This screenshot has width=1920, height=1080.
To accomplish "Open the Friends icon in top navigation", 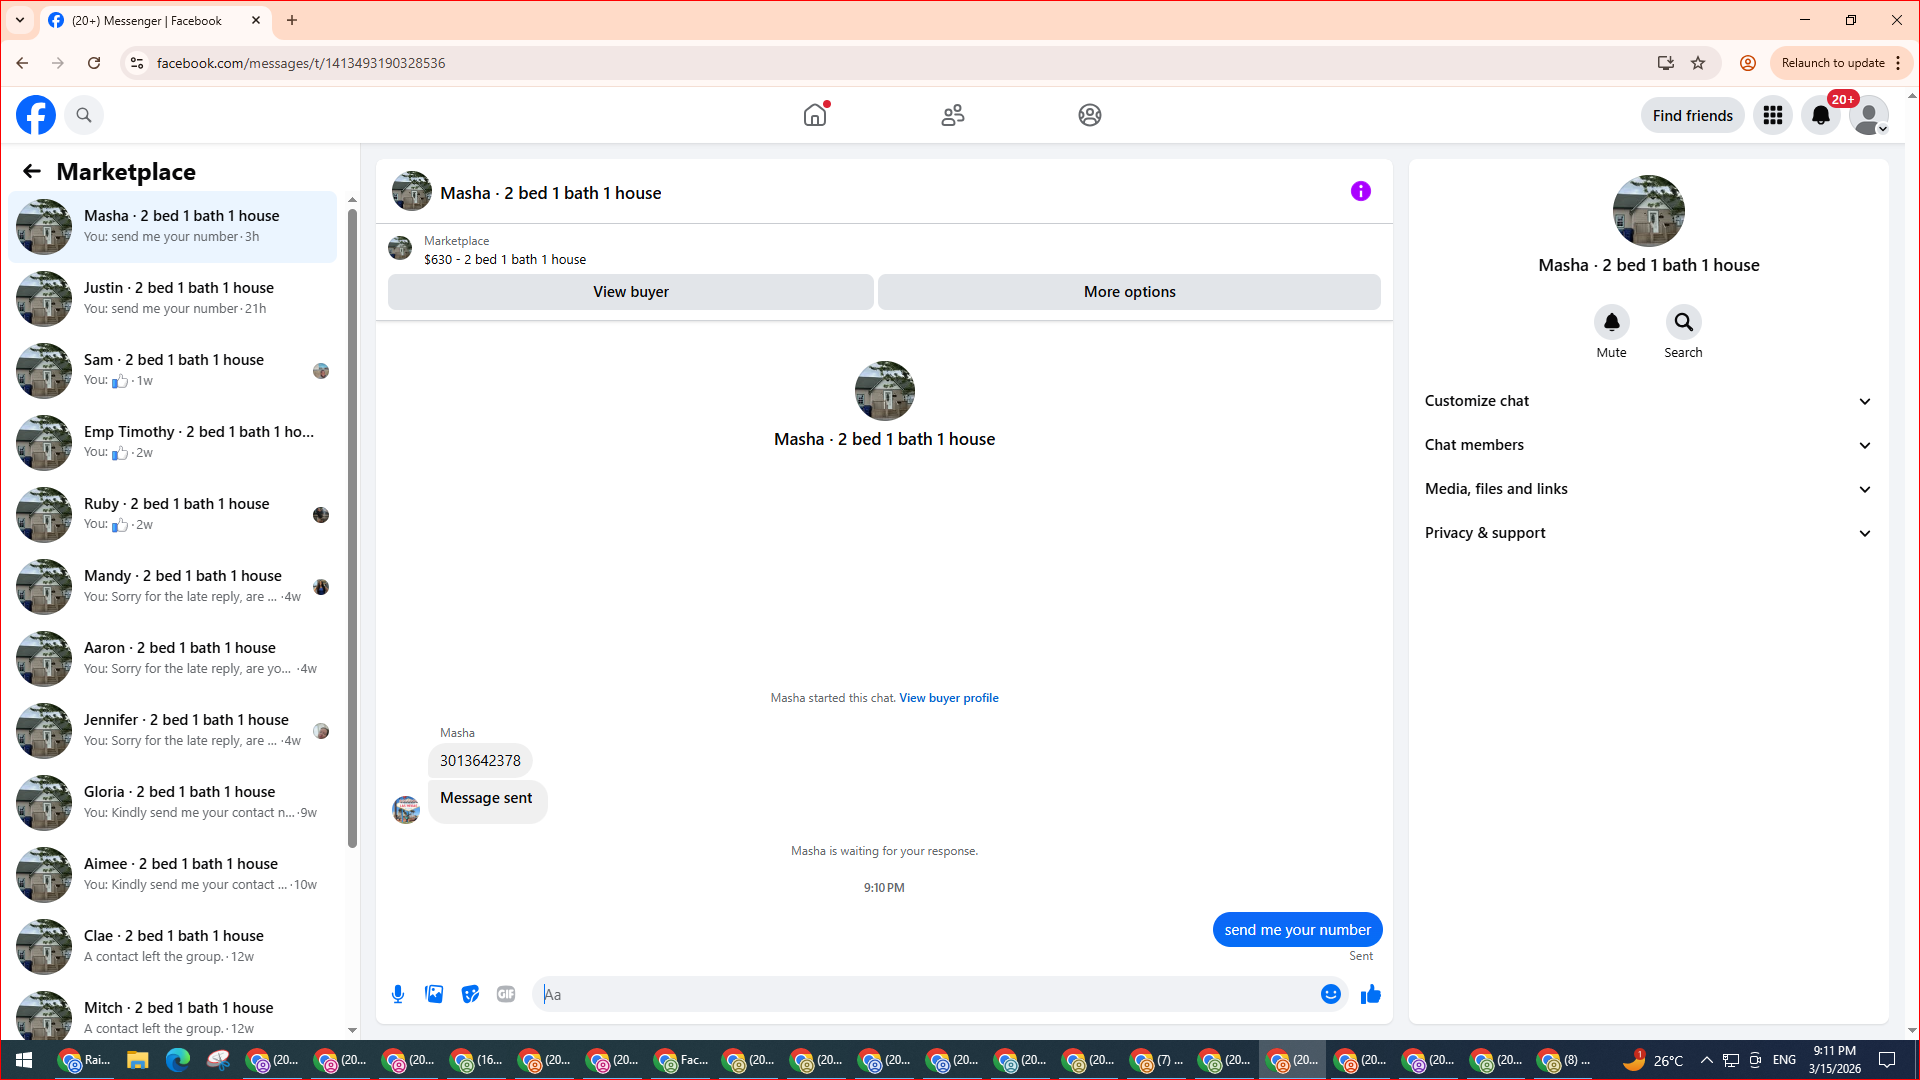I will pyautogui.click(x=953, y=115).
